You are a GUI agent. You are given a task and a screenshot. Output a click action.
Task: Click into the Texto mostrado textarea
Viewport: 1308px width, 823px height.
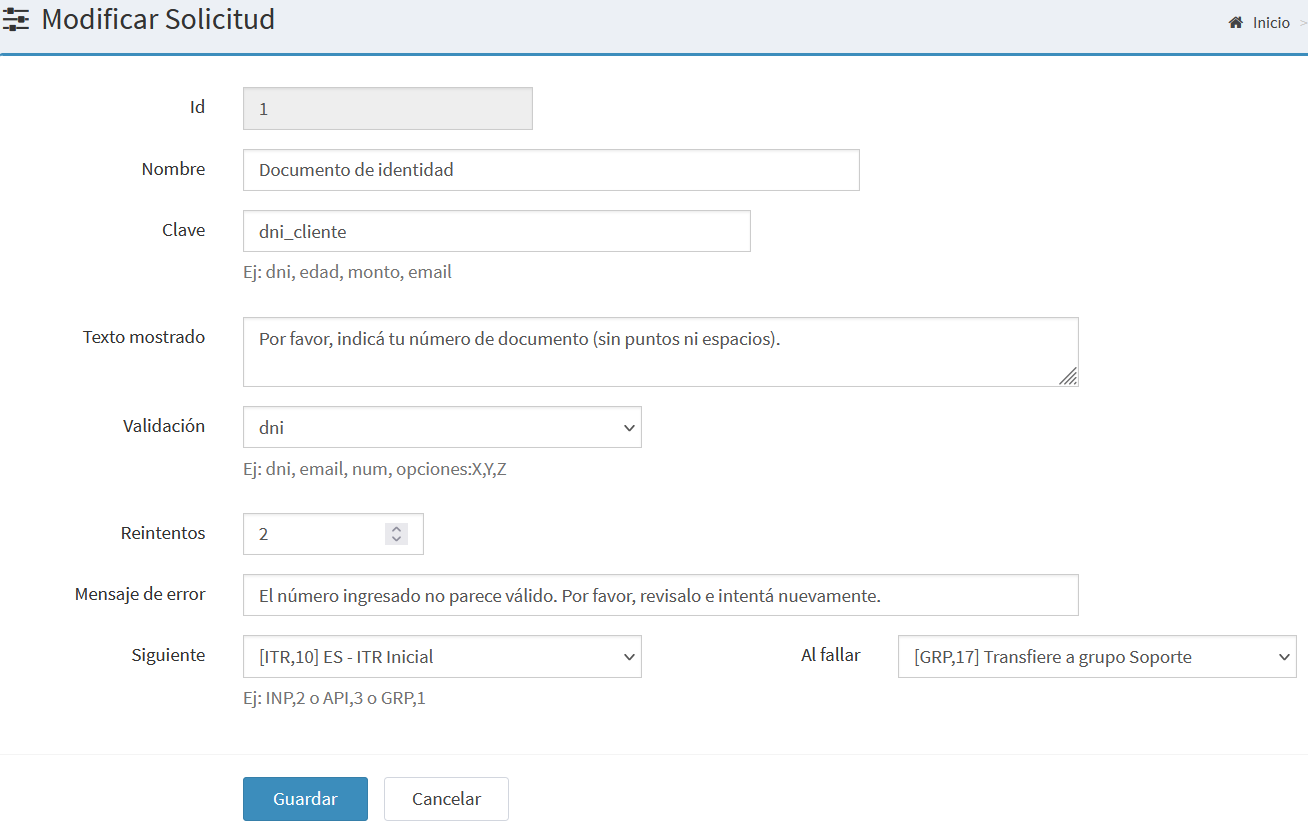click(660, 352)
